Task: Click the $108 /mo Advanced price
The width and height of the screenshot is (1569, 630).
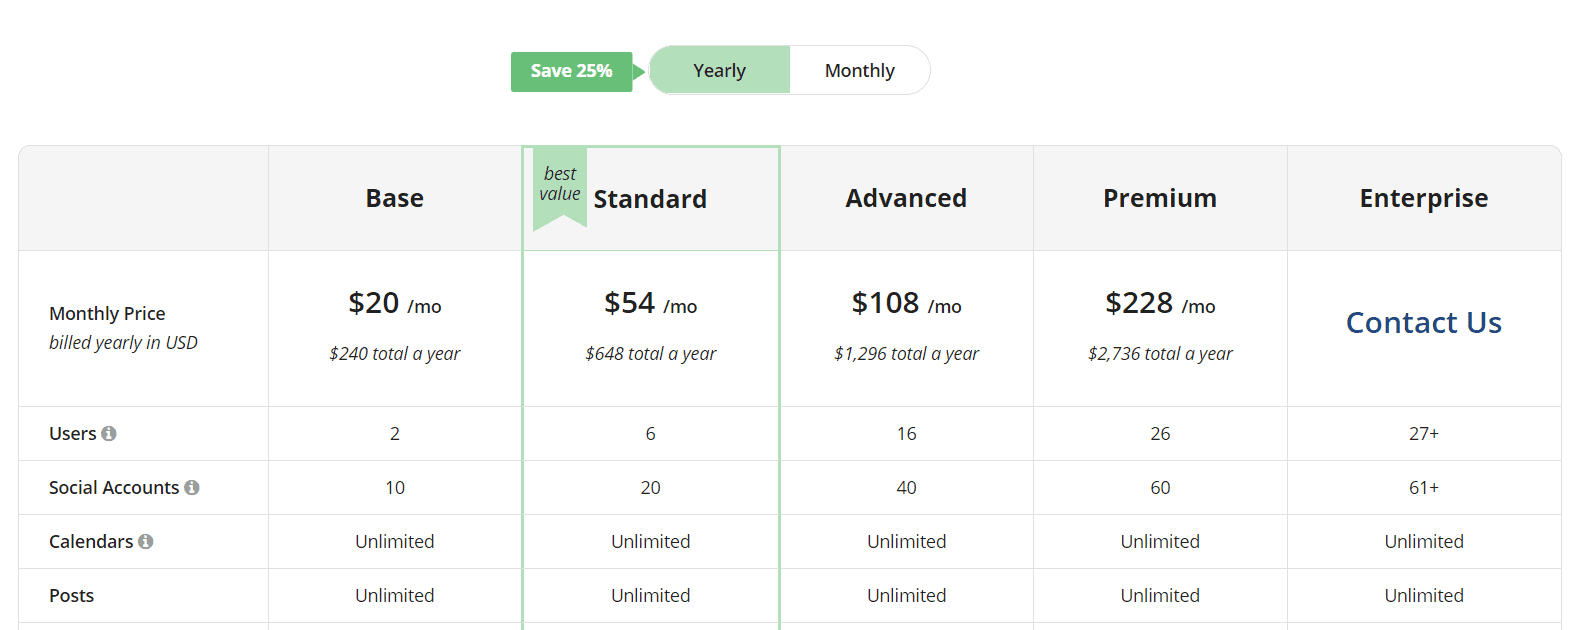Action: [906, 303]
